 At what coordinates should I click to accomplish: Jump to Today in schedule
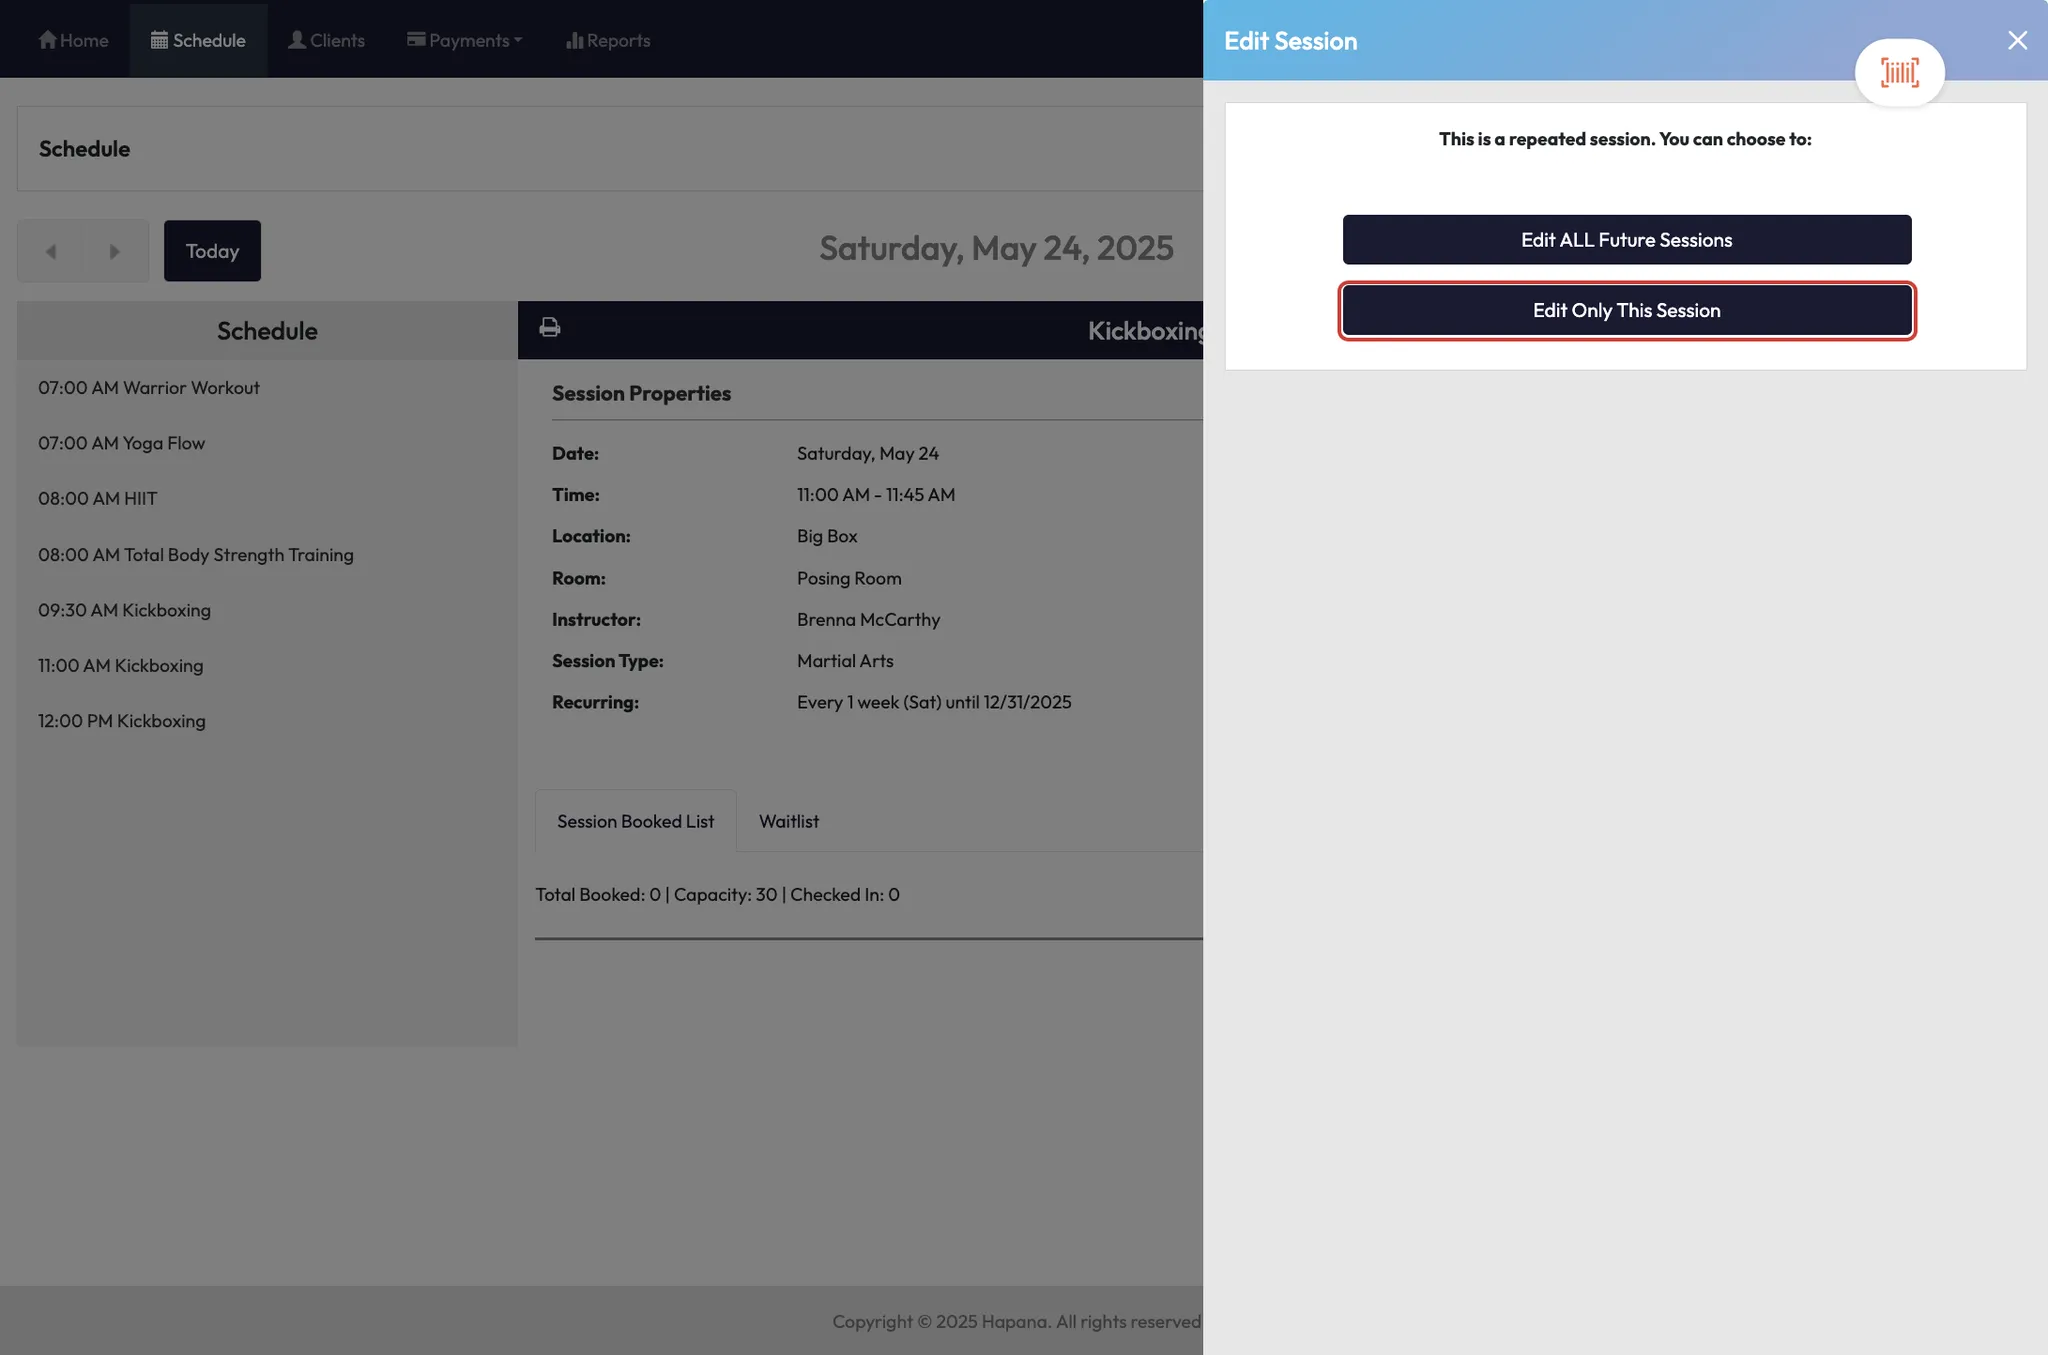tap(212, 251)
